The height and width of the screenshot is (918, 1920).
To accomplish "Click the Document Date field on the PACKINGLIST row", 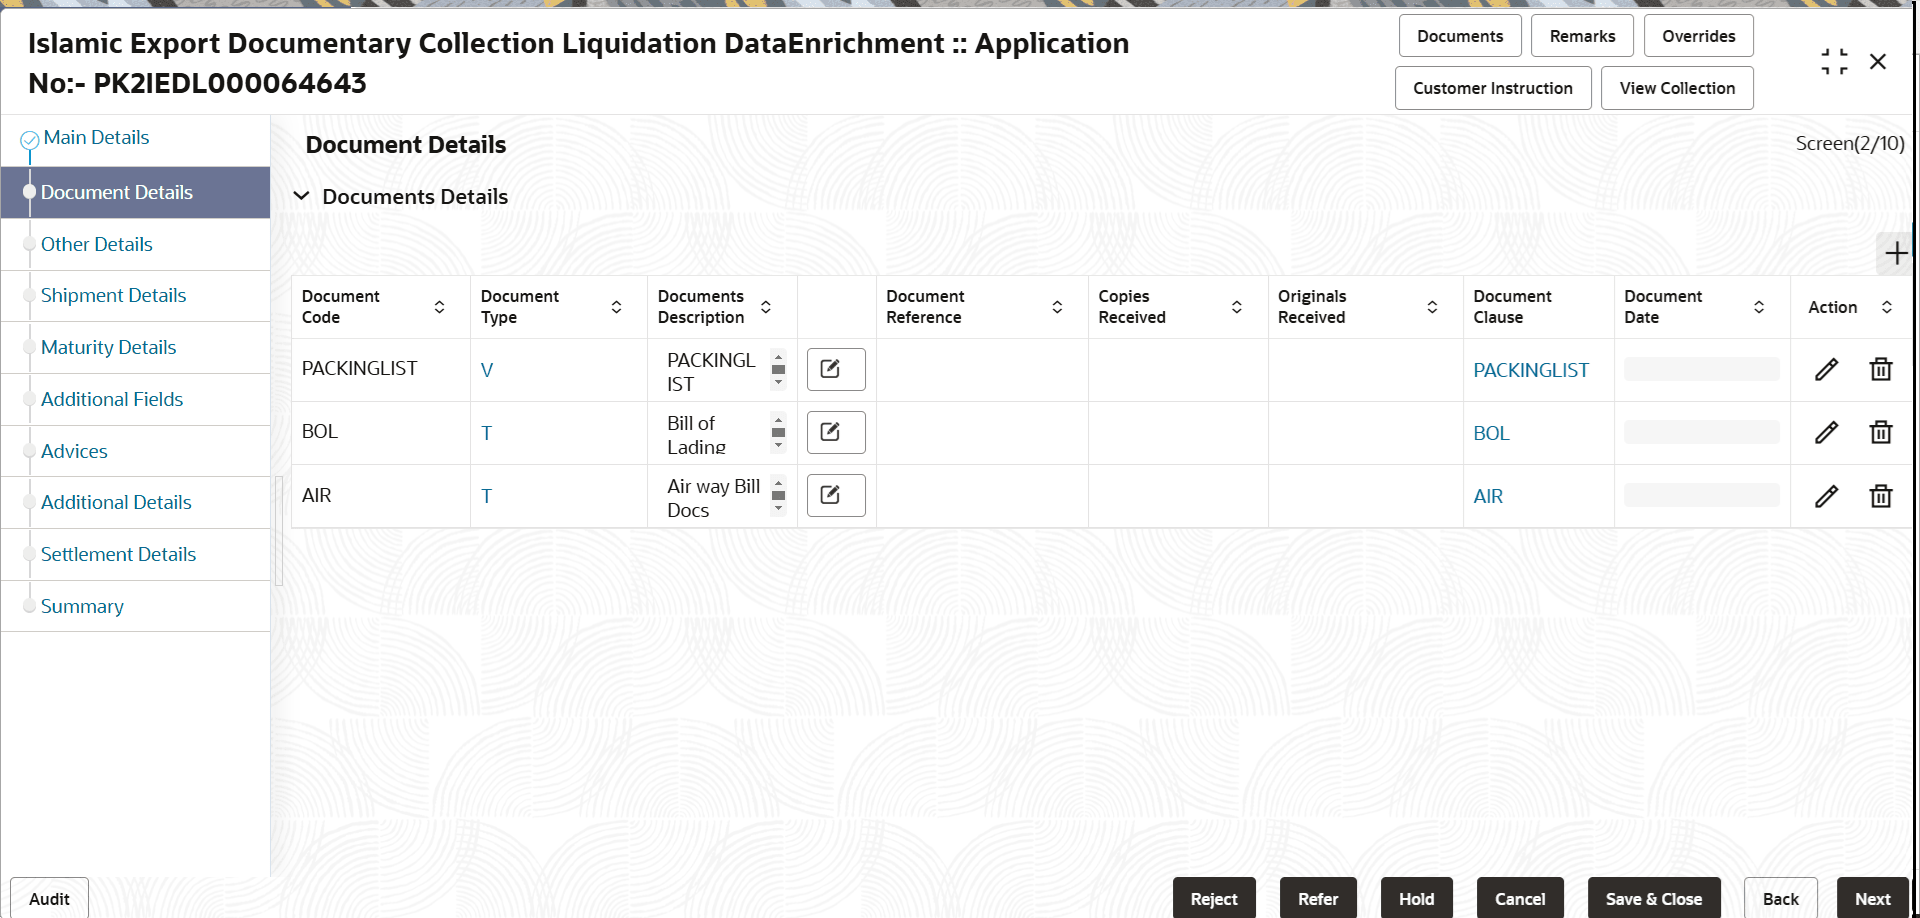I will click(1700, 369).
